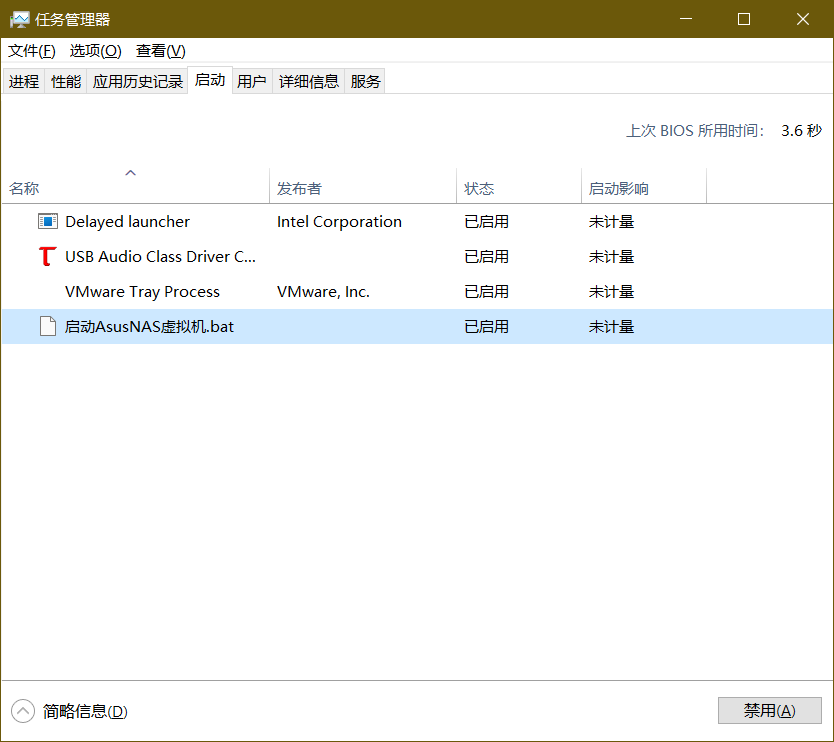Collapse view with 简略信息 chevron icon
834x742 pixels.
[22, 711]
